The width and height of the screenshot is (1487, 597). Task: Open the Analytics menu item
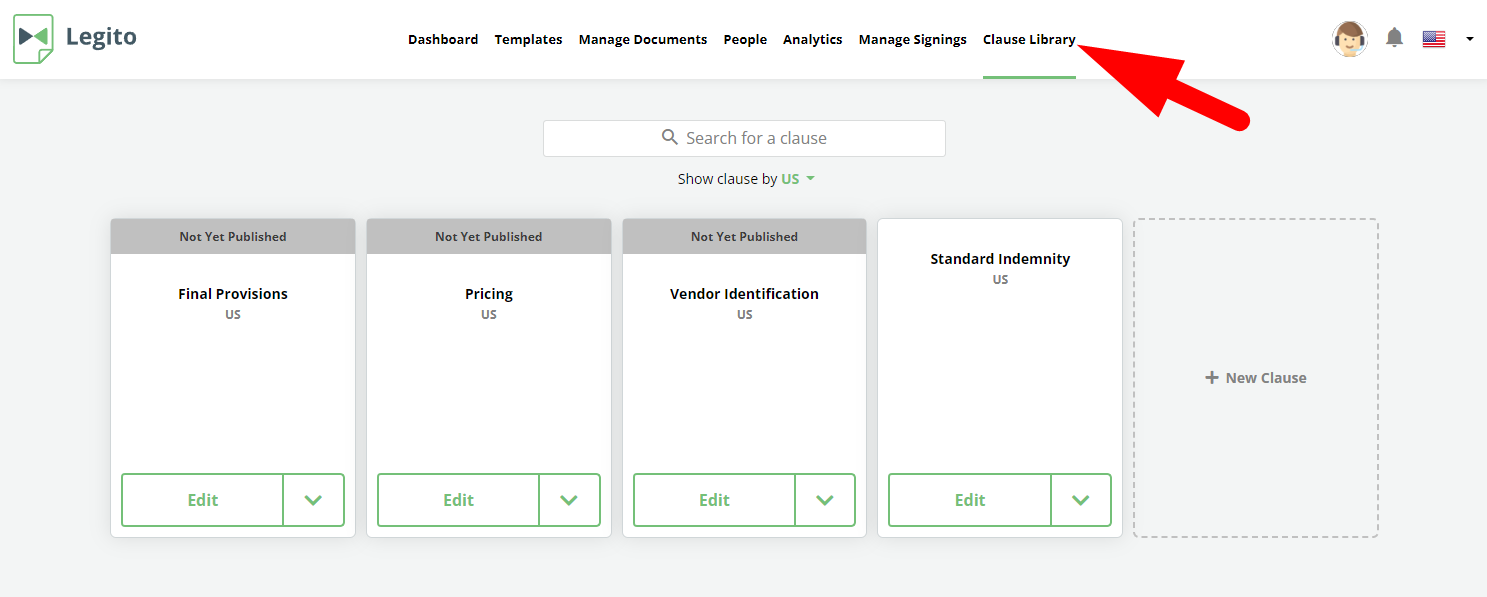(x=812, y=39)
